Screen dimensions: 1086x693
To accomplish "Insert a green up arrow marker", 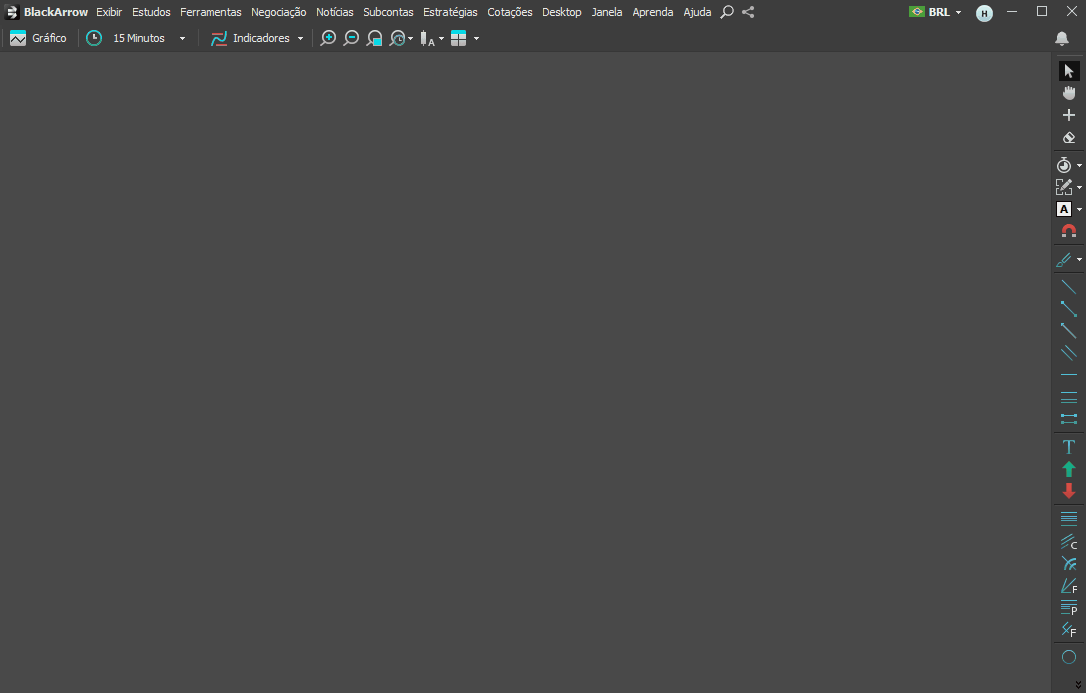I will [1068, 469].
